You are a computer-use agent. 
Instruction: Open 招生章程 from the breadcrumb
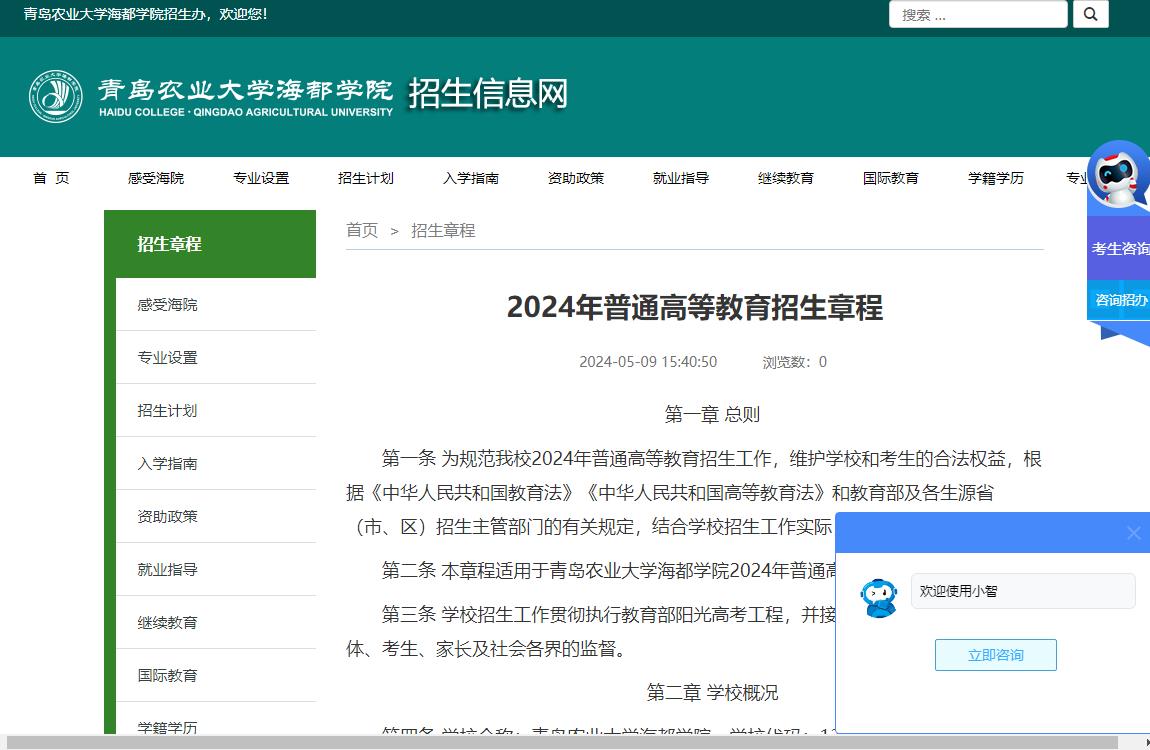[x=443, y=230]
